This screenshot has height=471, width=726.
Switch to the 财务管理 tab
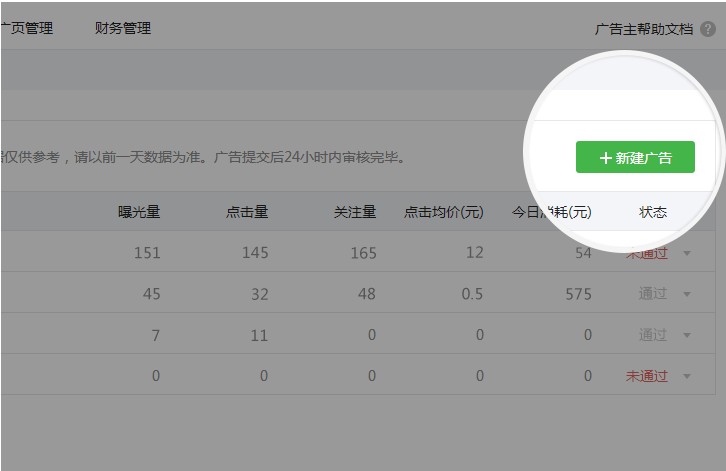pos(123,28)
